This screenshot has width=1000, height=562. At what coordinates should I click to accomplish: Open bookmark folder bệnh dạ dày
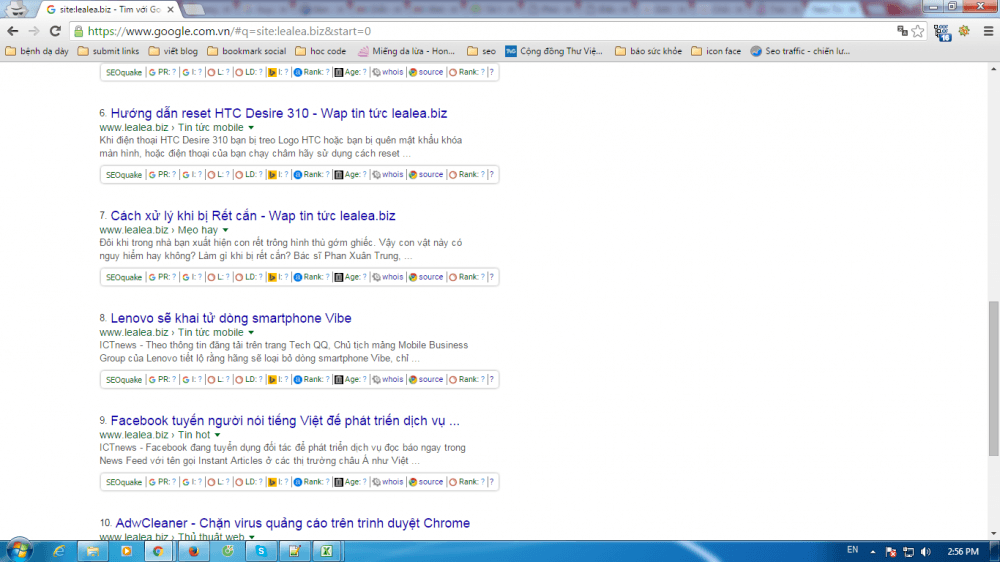click(37, 51)
